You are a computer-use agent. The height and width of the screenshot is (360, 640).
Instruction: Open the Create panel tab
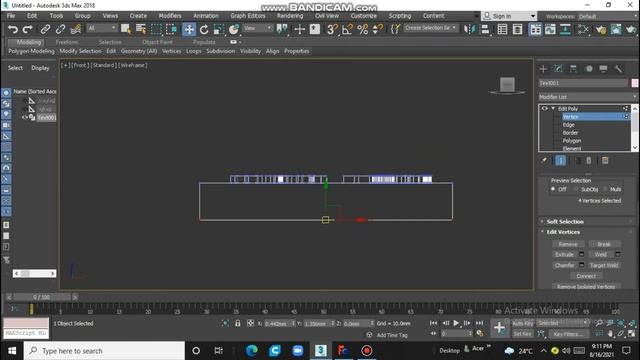tap(543, 69)
